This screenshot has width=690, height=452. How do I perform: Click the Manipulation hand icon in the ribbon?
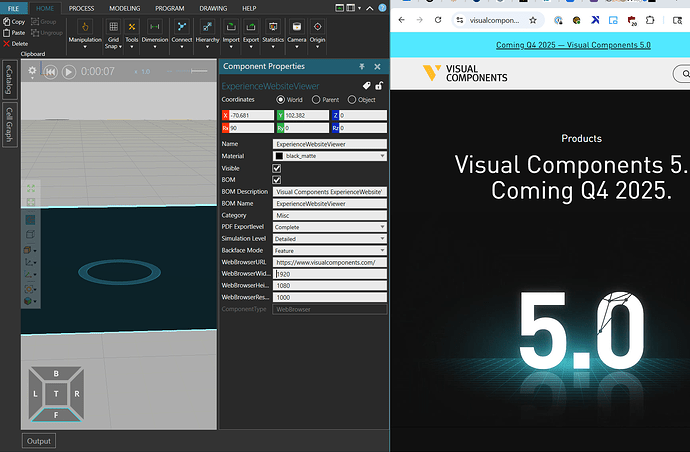click(85, 27)
